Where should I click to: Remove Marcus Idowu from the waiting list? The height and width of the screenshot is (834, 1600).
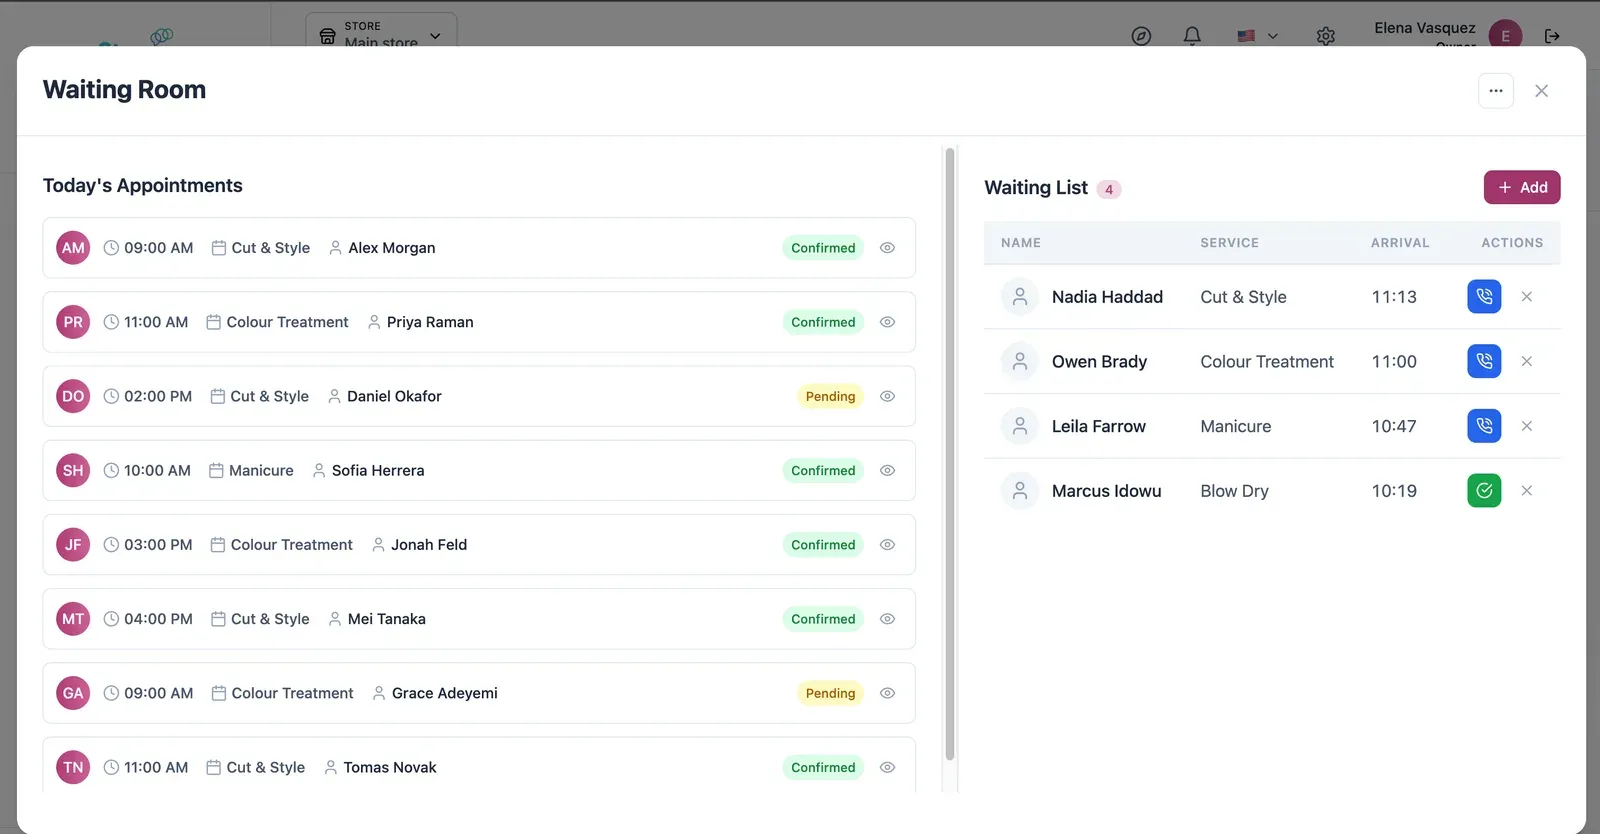(x=1527, y=491)
